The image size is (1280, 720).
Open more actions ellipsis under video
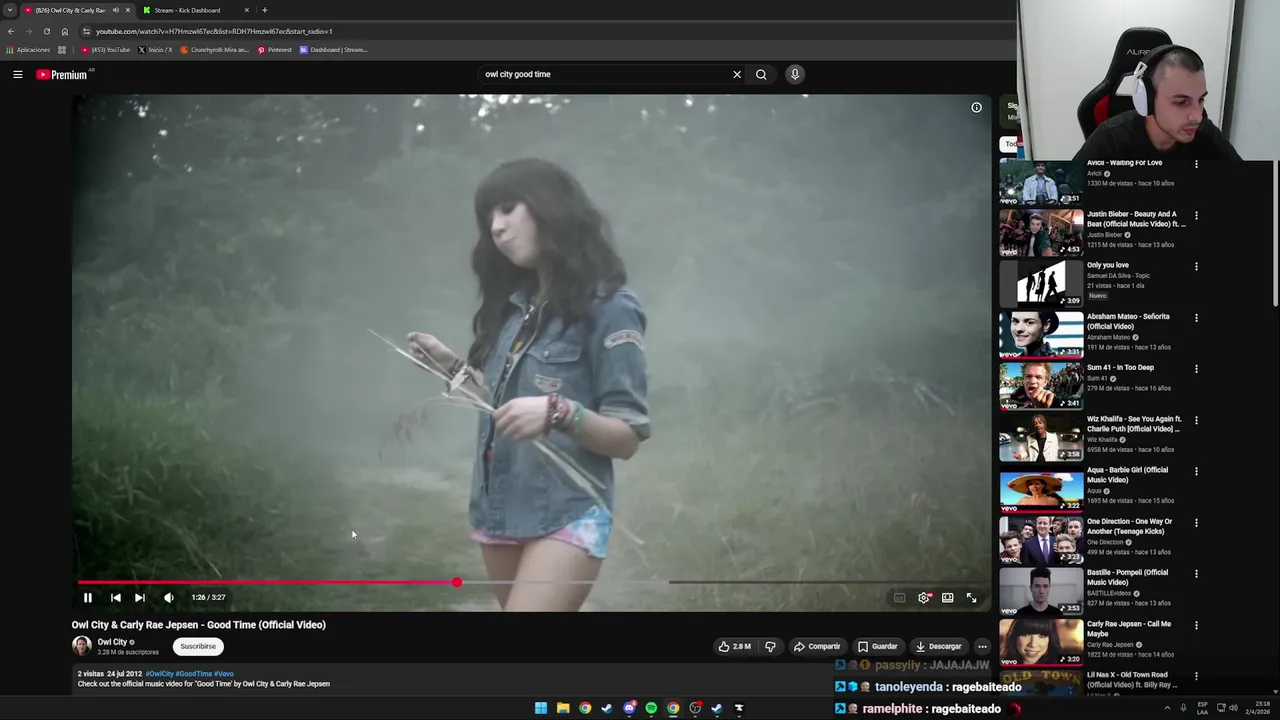pyautogui.click(x=982, y=646)
